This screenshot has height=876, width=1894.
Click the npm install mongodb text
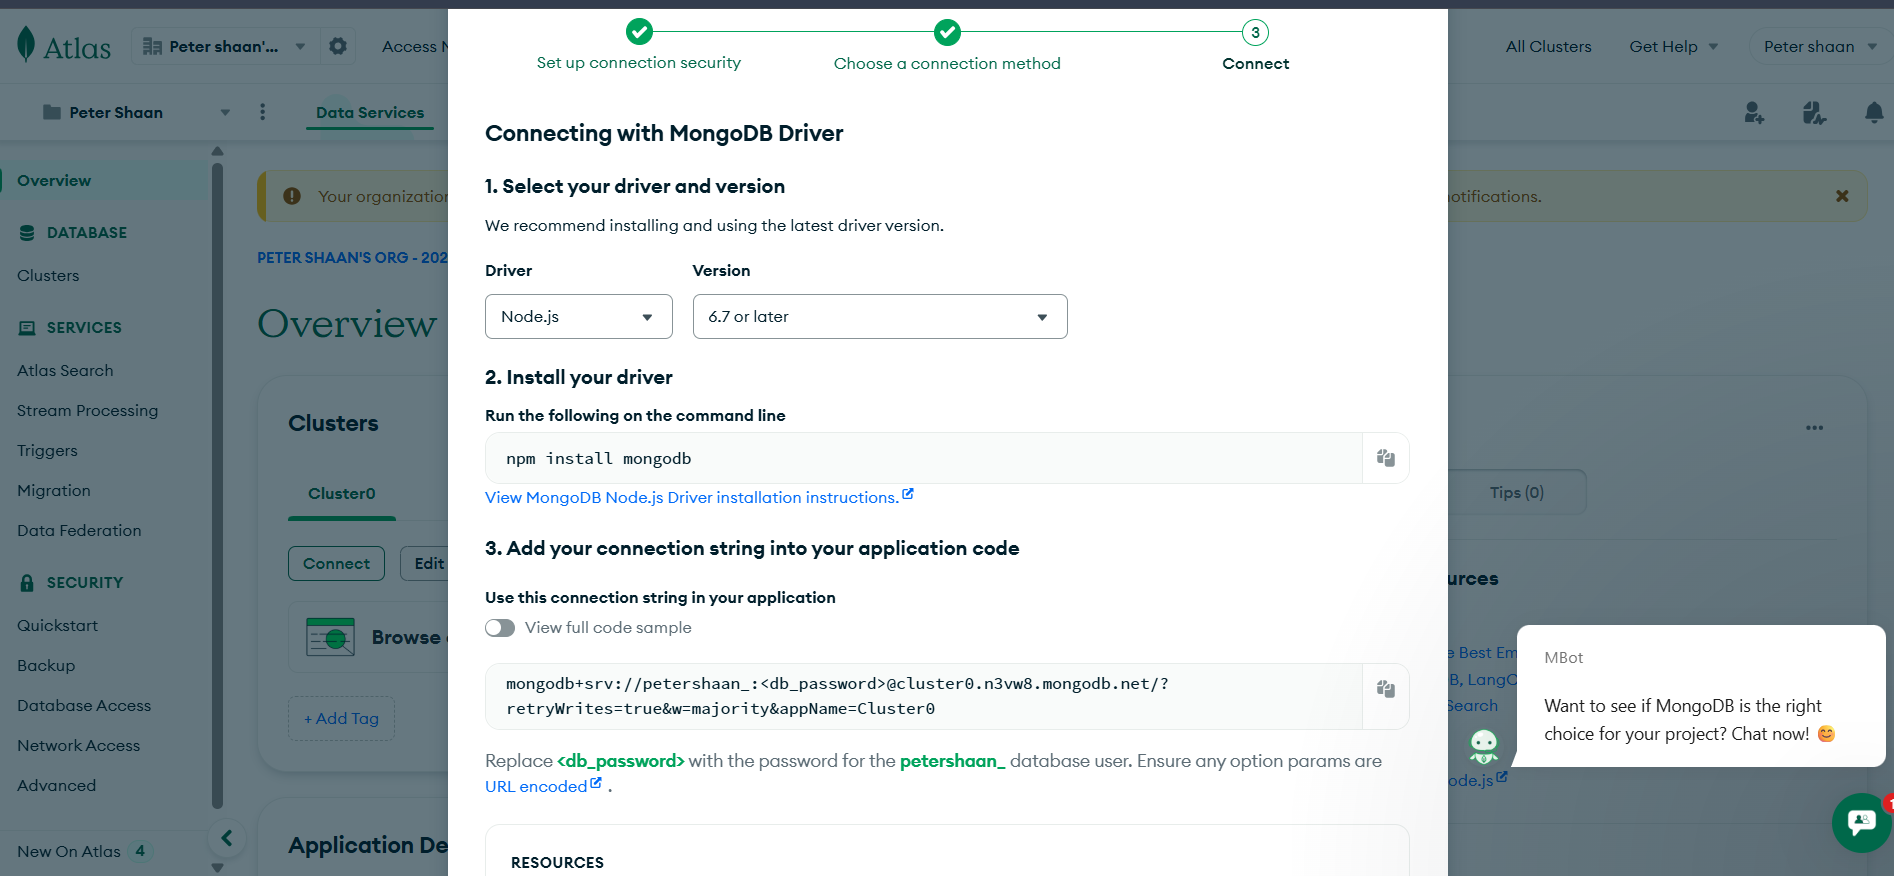(x=598, y=458)
